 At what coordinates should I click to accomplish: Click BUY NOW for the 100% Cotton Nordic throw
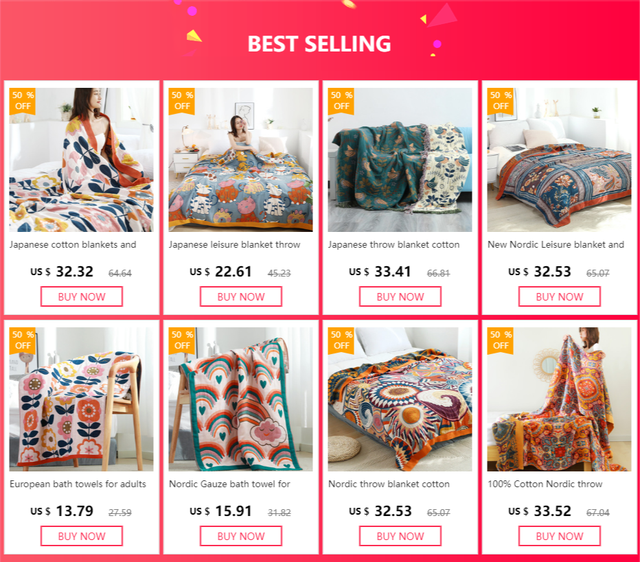click(x=560, y=536)
